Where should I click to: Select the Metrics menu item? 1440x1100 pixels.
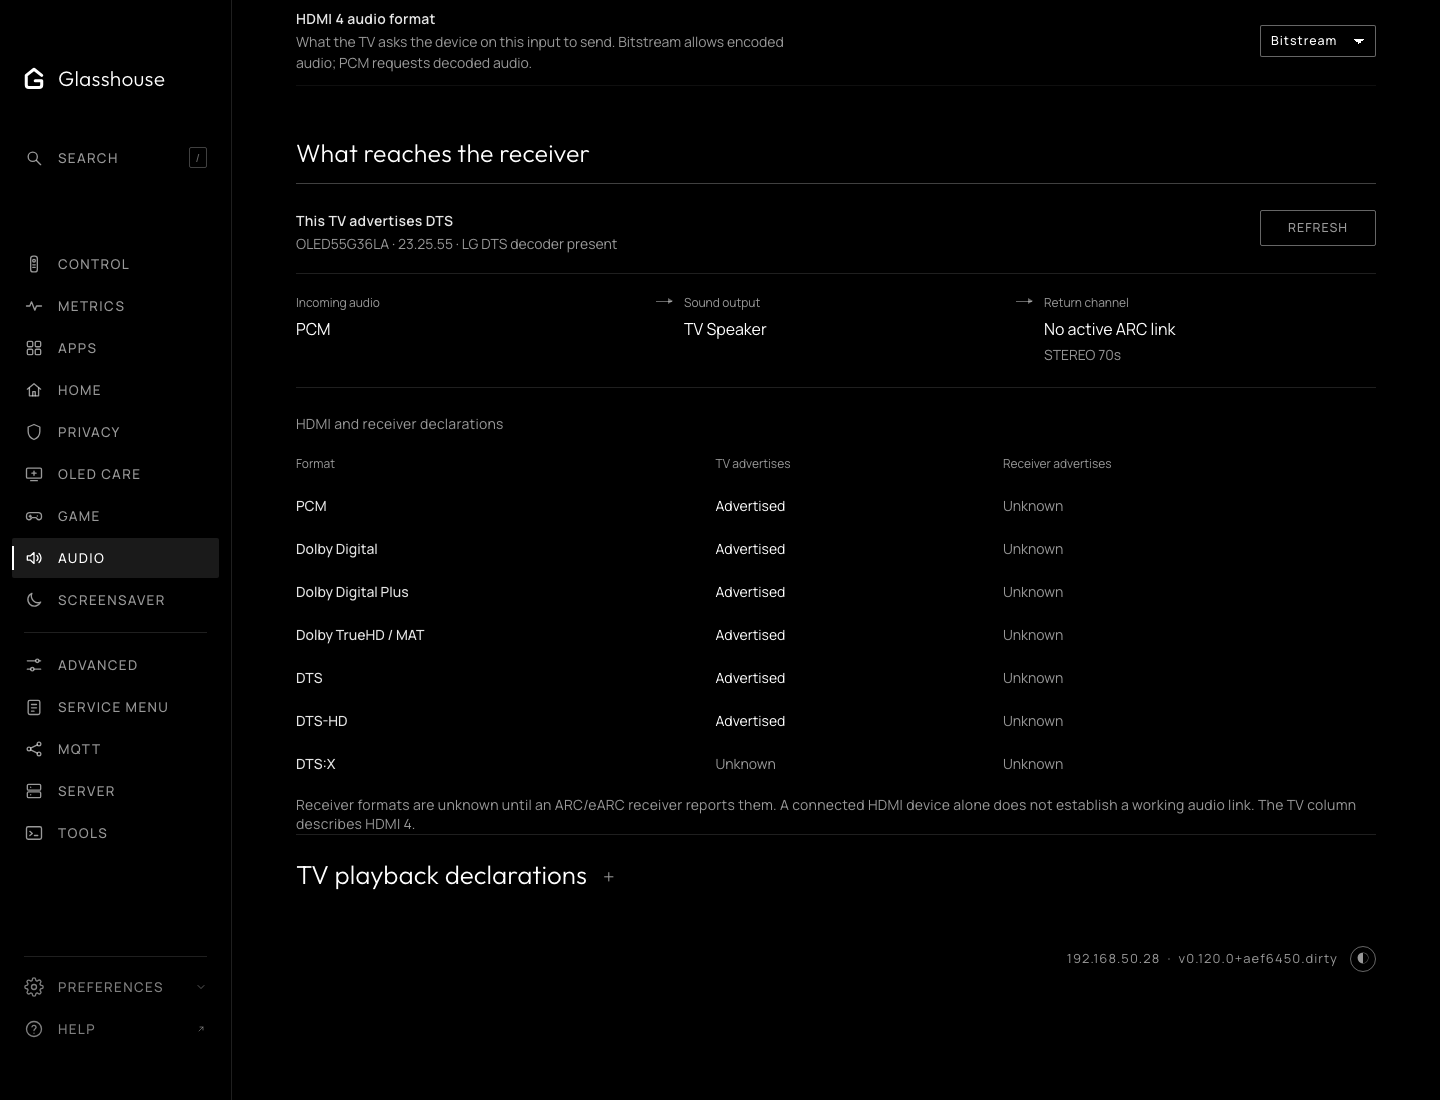pos(115,306)
